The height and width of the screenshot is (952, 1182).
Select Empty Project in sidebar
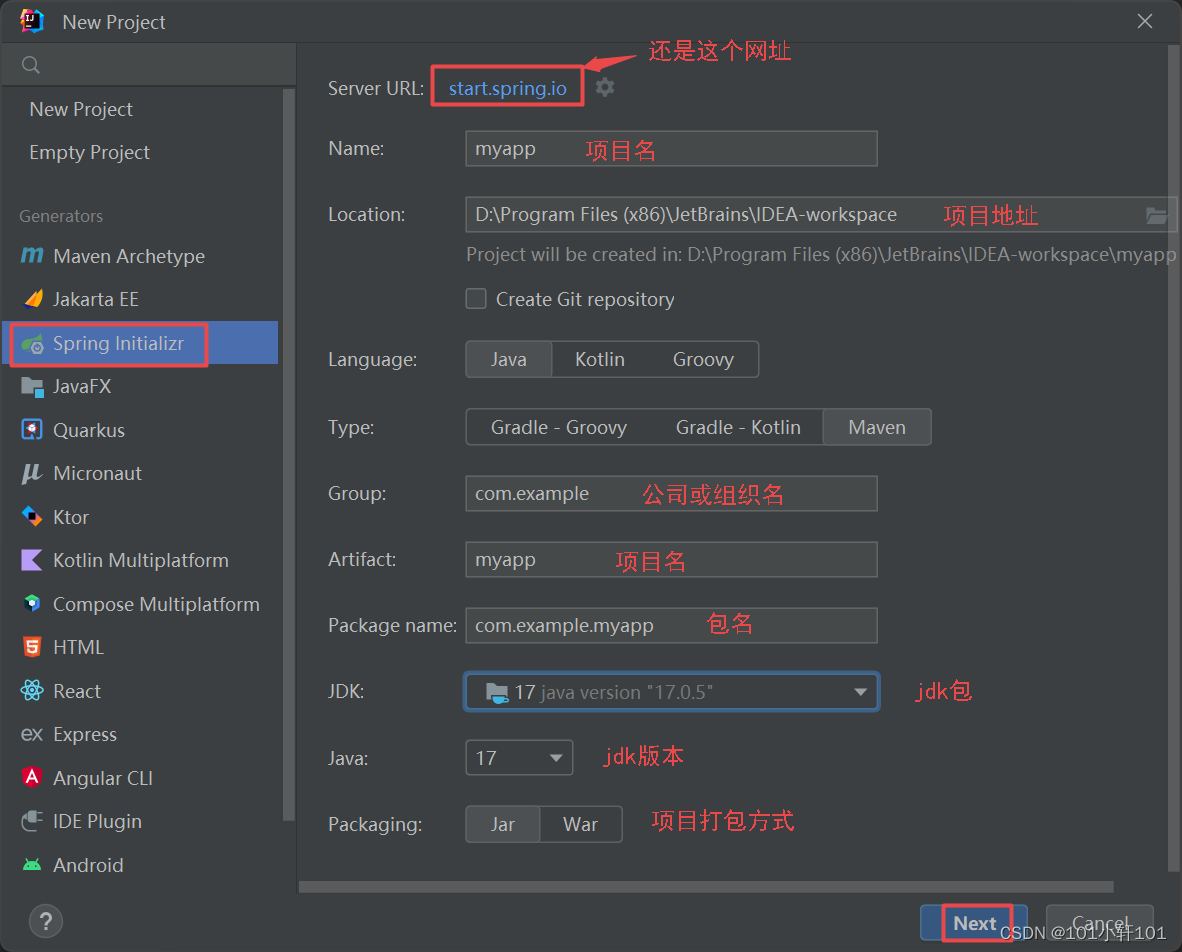89,152
